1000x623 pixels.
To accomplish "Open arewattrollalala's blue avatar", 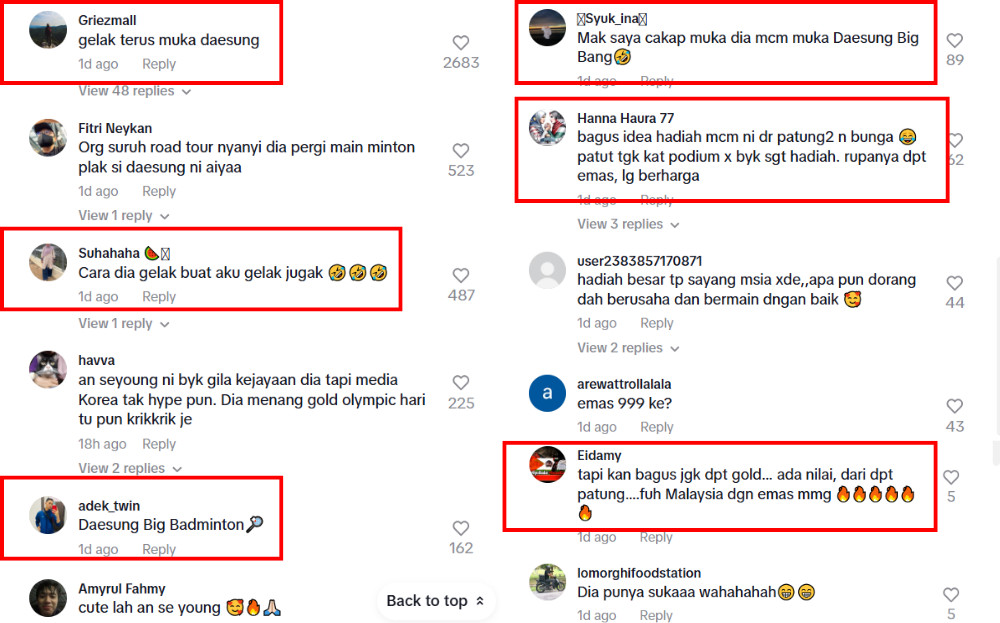I will point(547,393).
